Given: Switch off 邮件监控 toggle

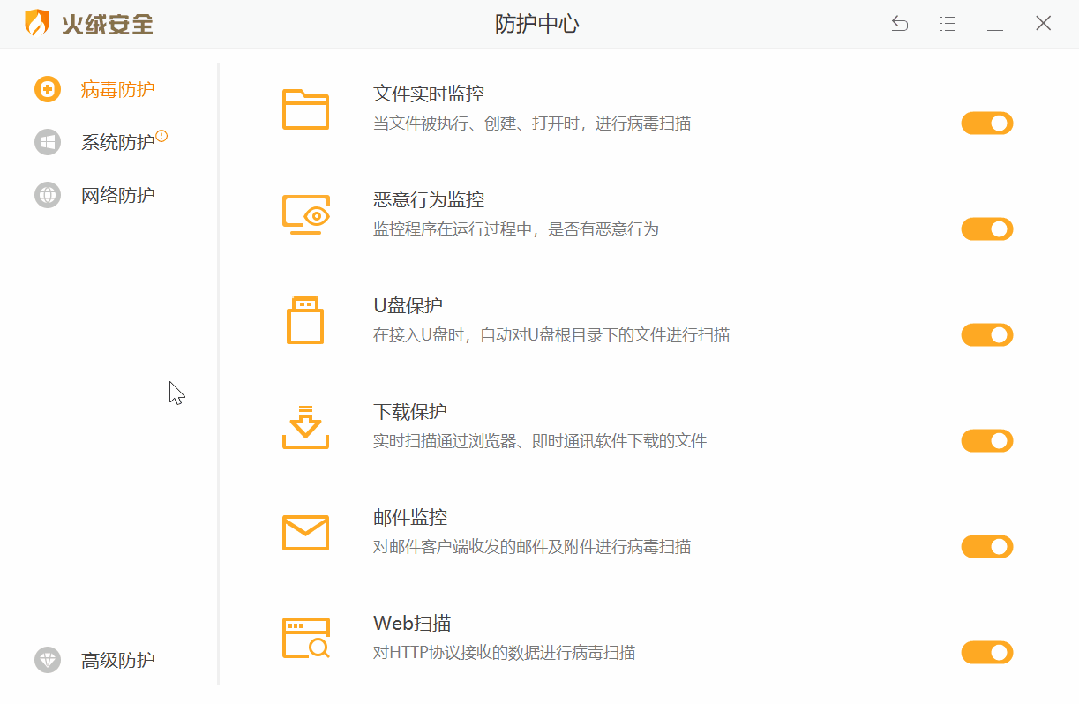Looking at the screenshot, I should tap(987, 547).
